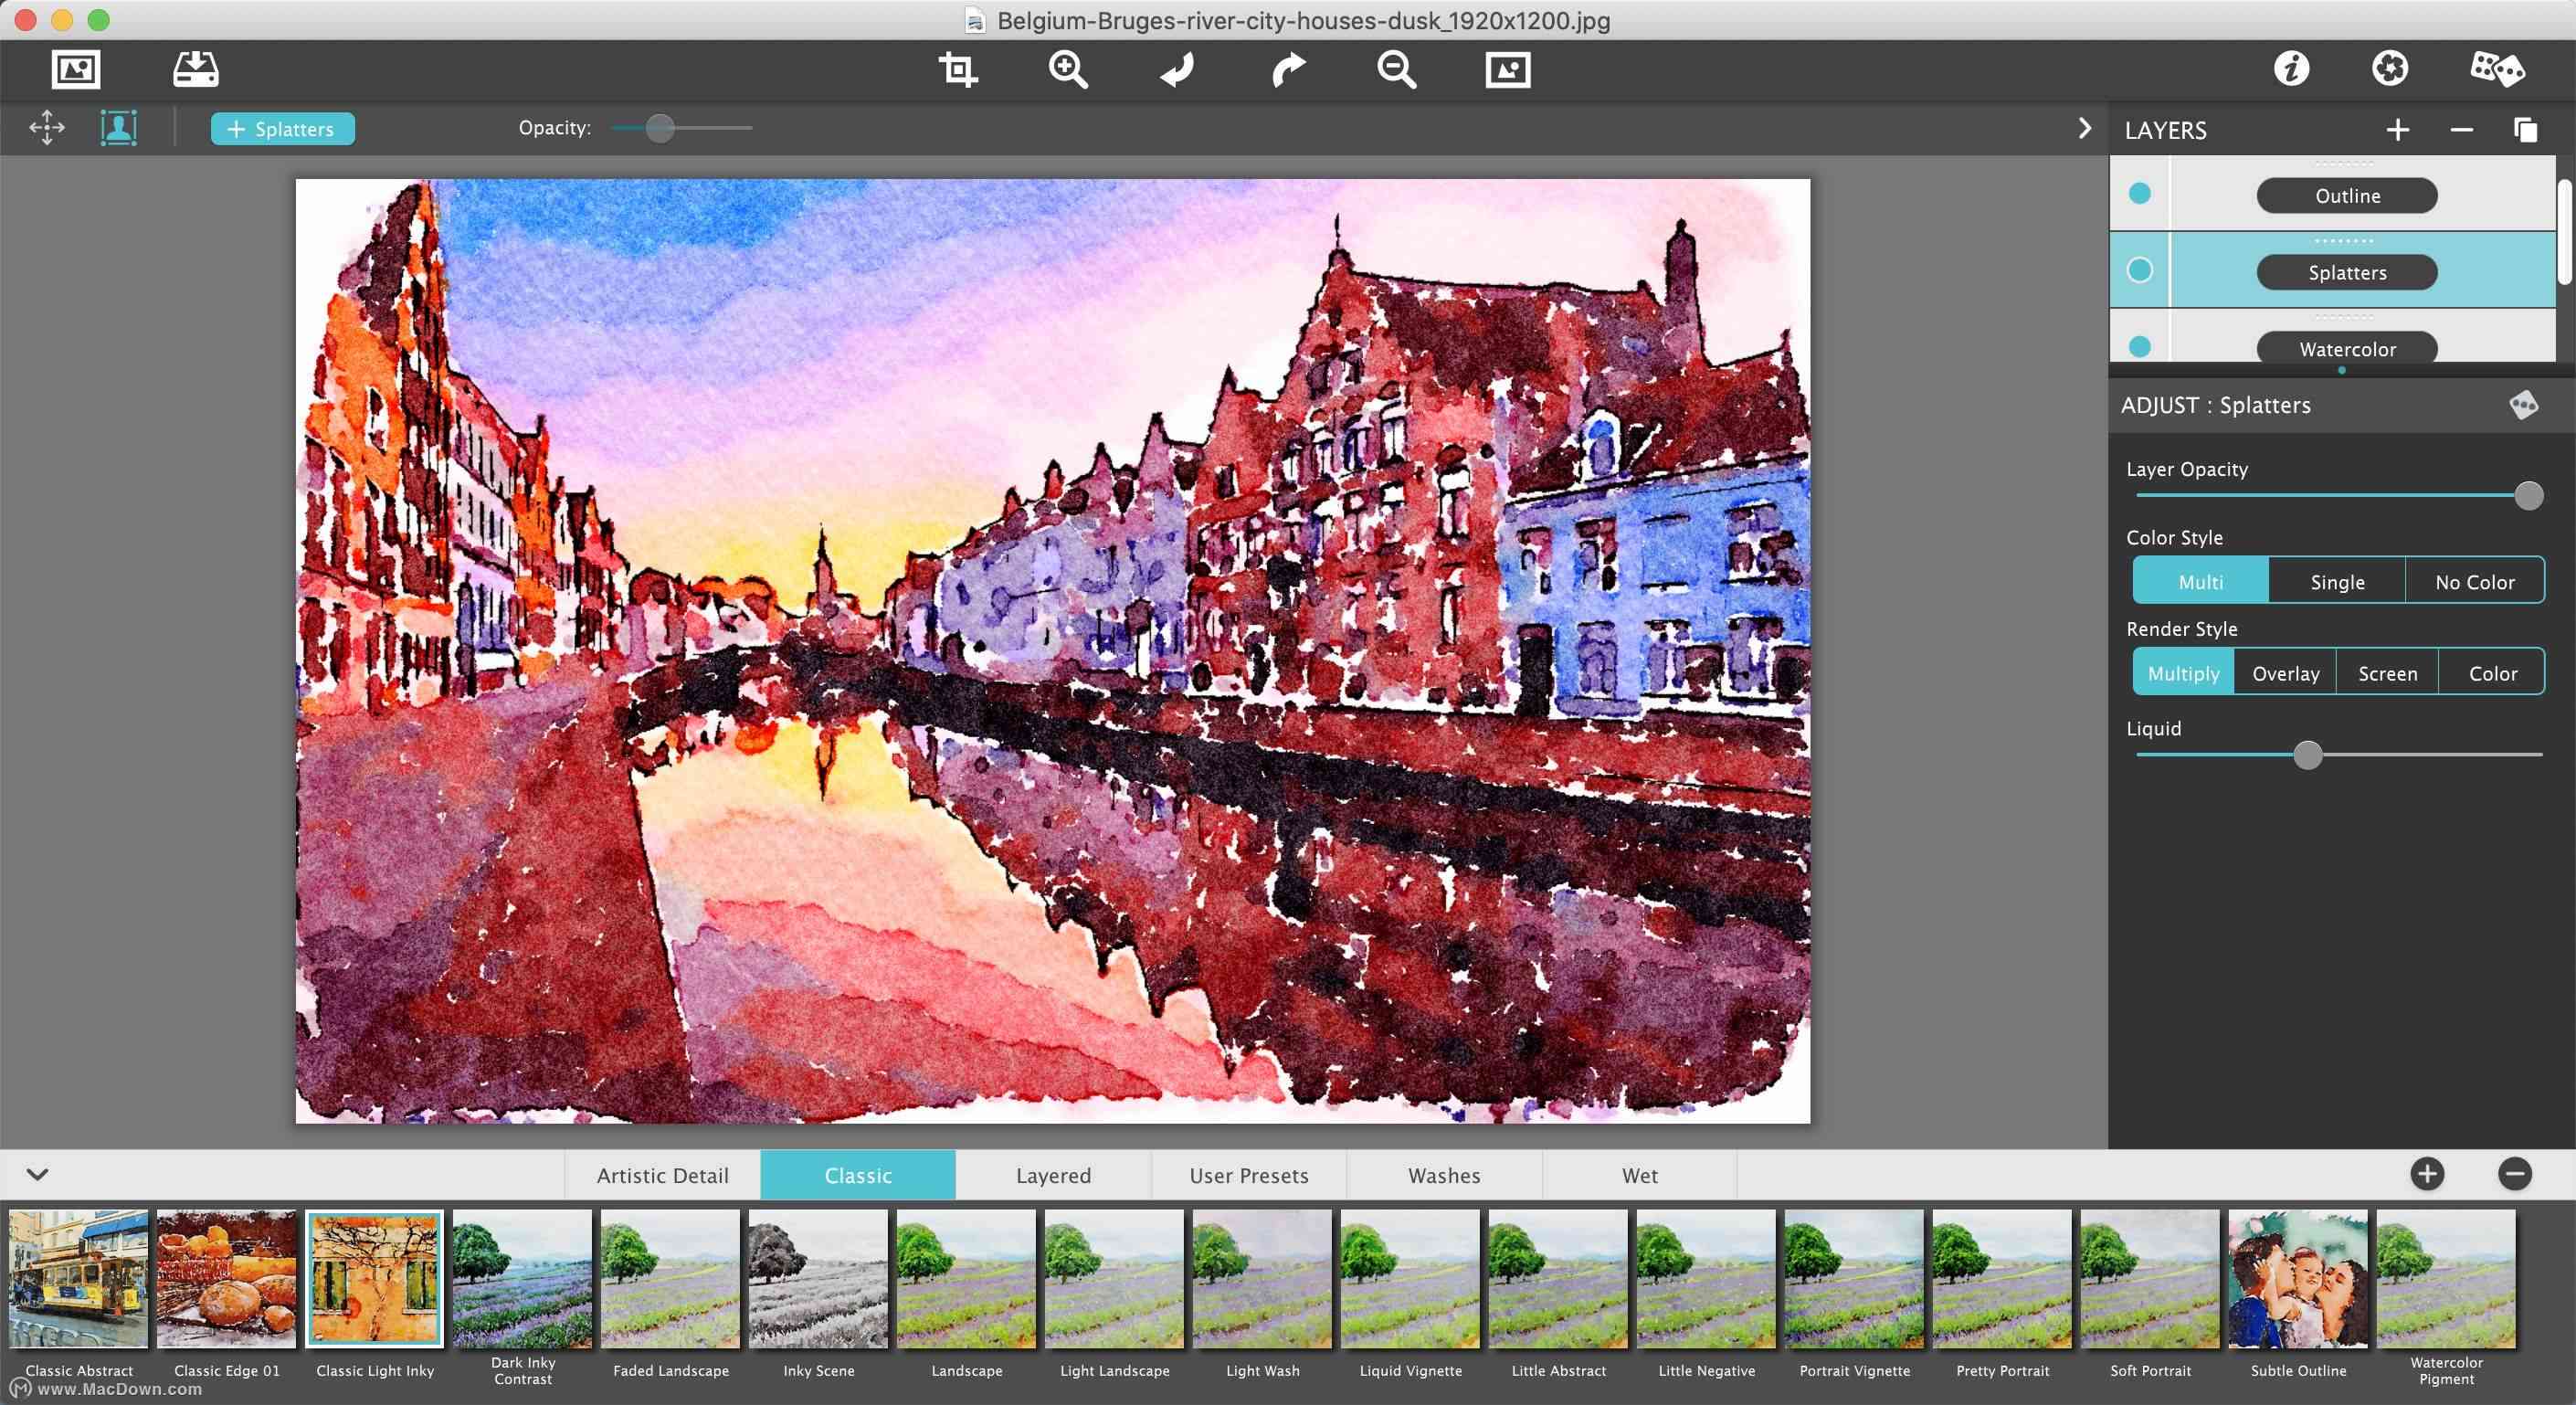The height and width of the screenshot is (1405, 2576).
Task: Click the settings gear icon
Action: [x=2391, y=68]
